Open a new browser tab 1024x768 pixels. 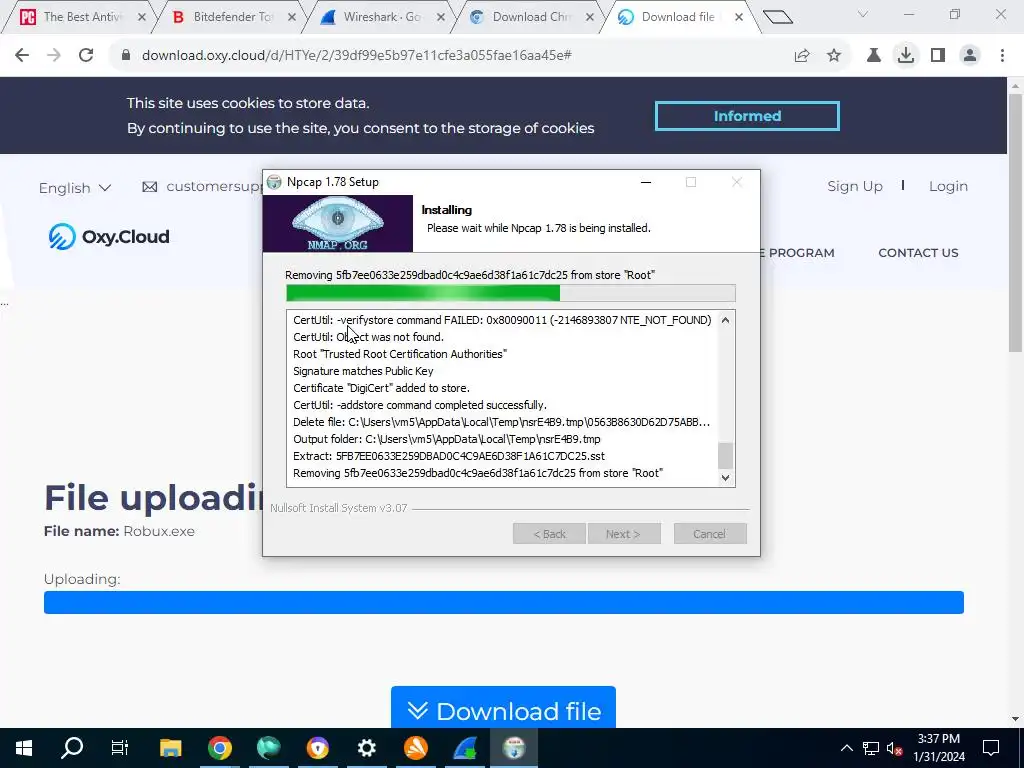click(x=777, y=17)
